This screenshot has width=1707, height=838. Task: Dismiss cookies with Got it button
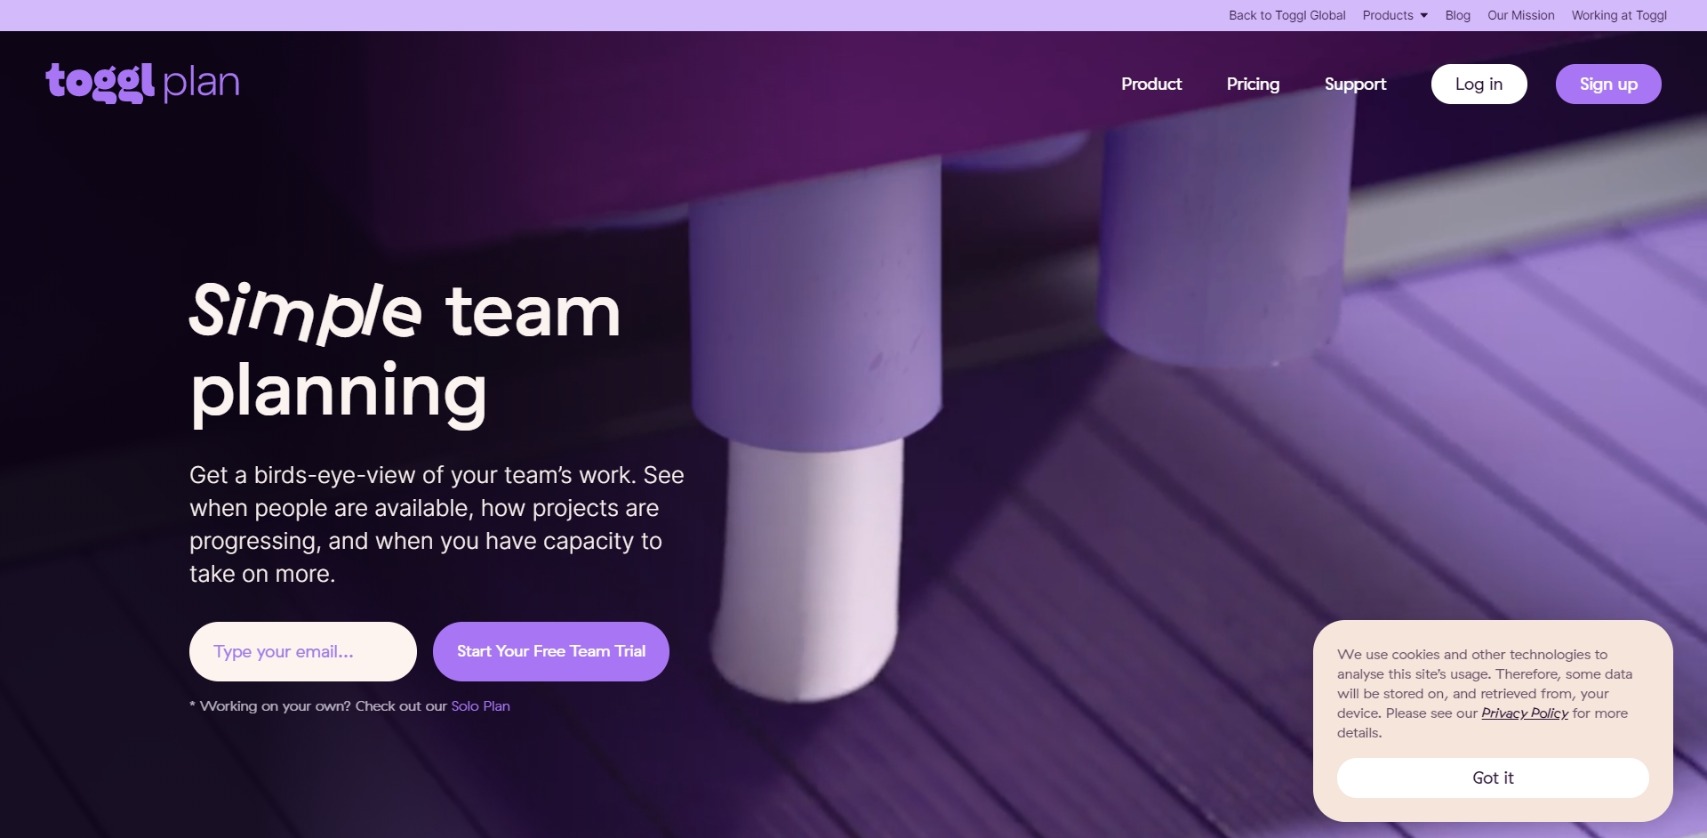[1493, 778]
